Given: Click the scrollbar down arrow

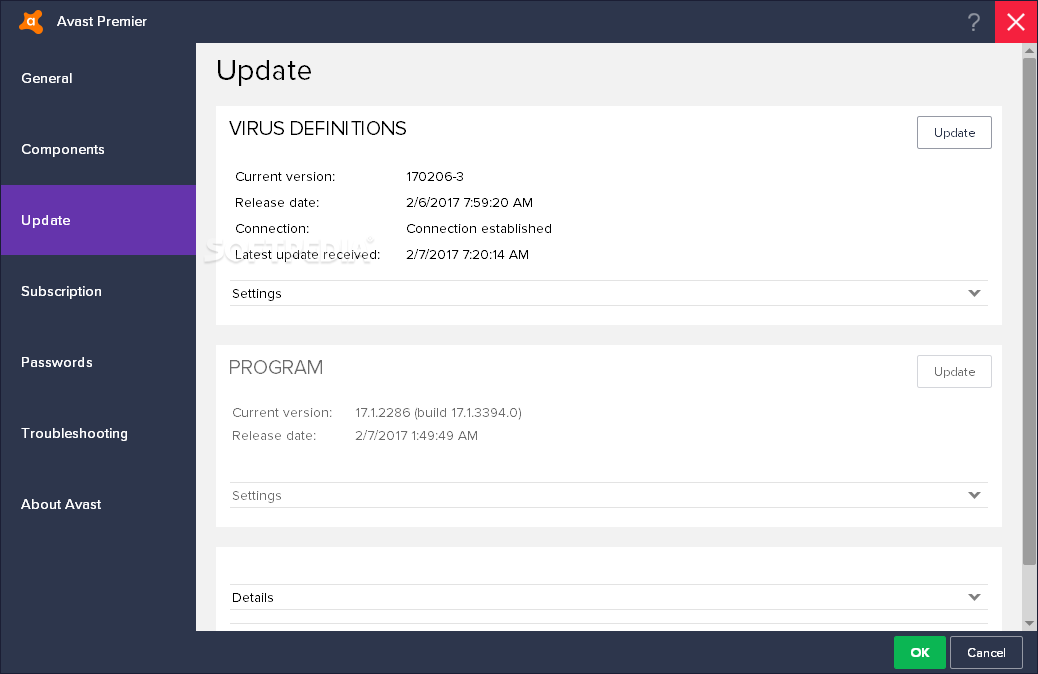Looking at the screenshot, I should [x=1029, y=623].
